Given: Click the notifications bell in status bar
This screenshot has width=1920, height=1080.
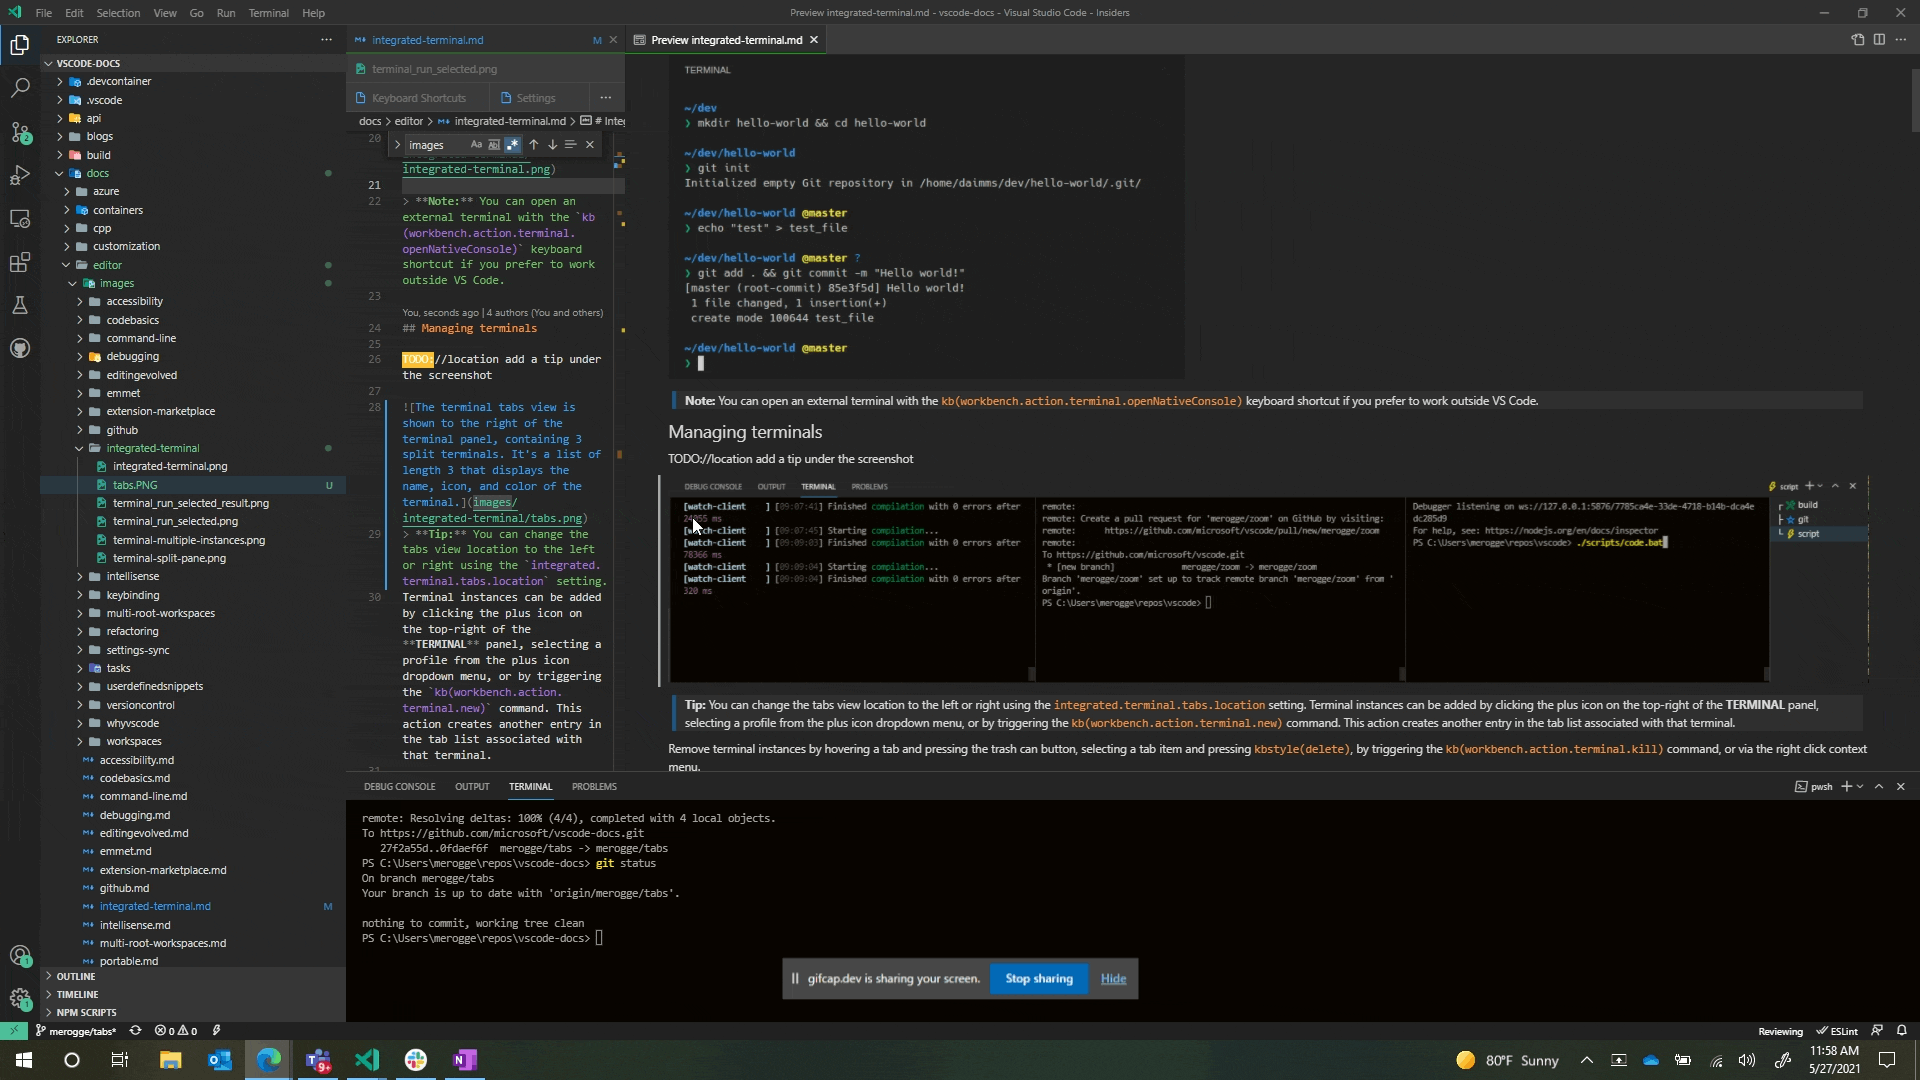Looking at the screenshot, I should coord(1902,1030).
